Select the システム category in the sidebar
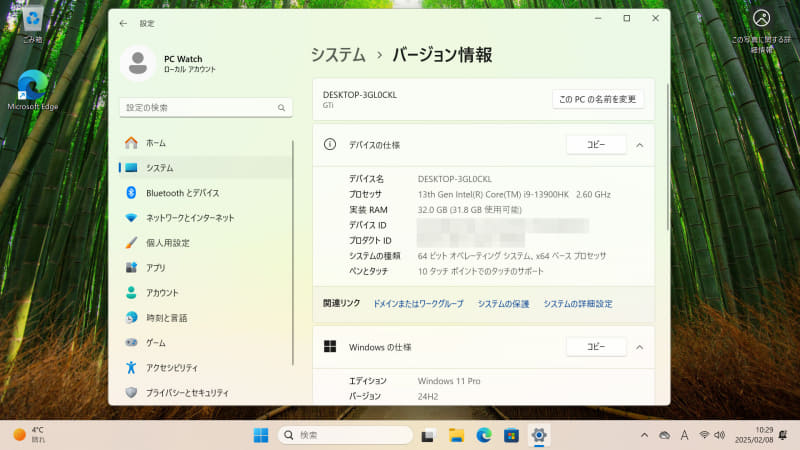The height and width of the screenshot is (450, 800). 205,168
